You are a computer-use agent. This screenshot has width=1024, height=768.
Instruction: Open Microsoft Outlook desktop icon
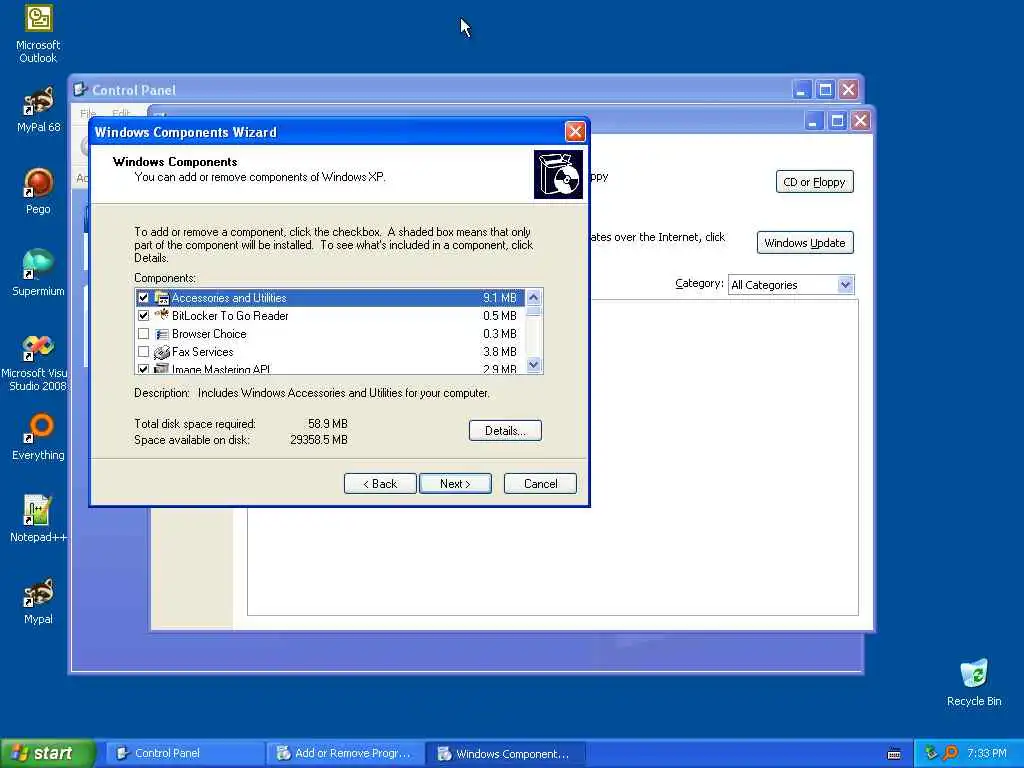click(38, 34)
